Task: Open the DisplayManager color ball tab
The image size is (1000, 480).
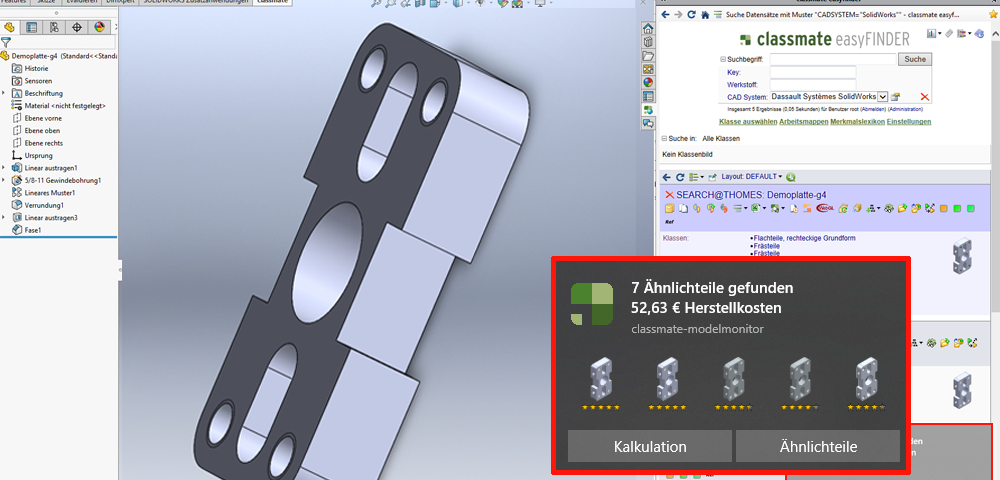Action: tap(99, 27)
